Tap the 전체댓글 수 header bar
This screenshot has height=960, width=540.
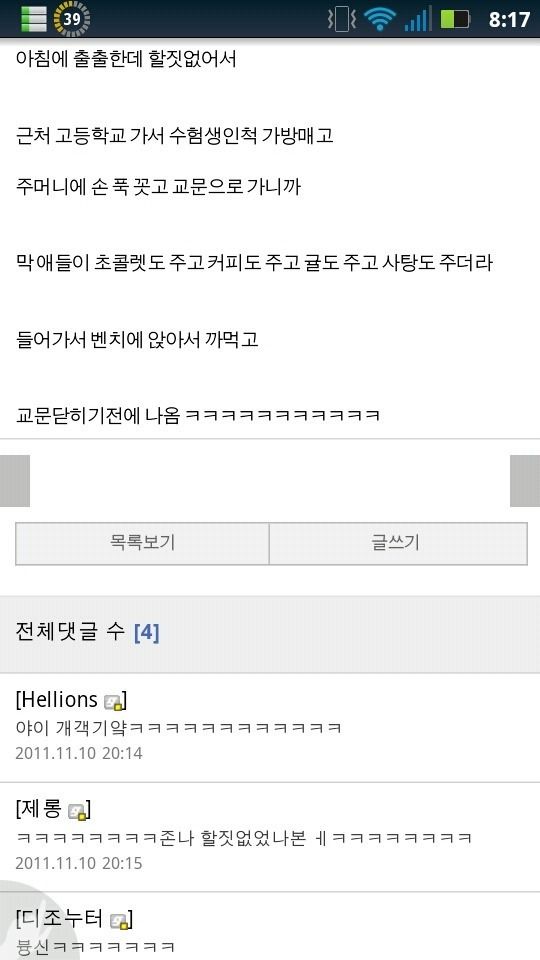[x=270, y=634]
